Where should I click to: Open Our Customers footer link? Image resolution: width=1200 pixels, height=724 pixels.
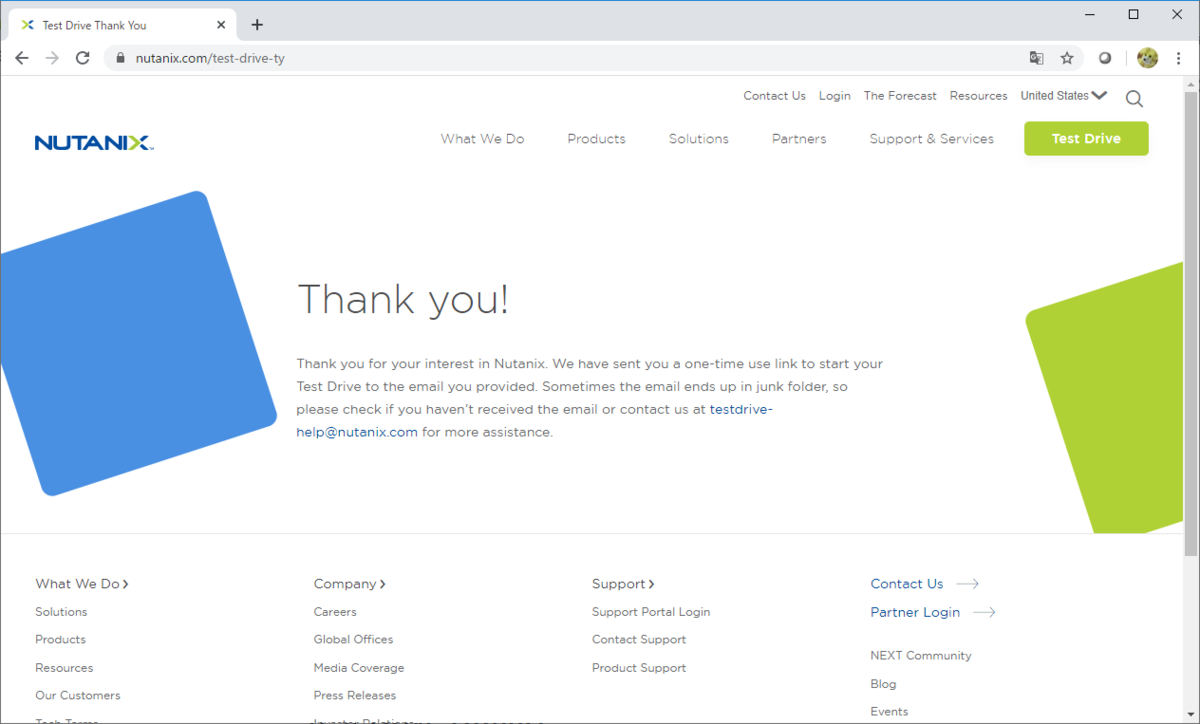77,695
